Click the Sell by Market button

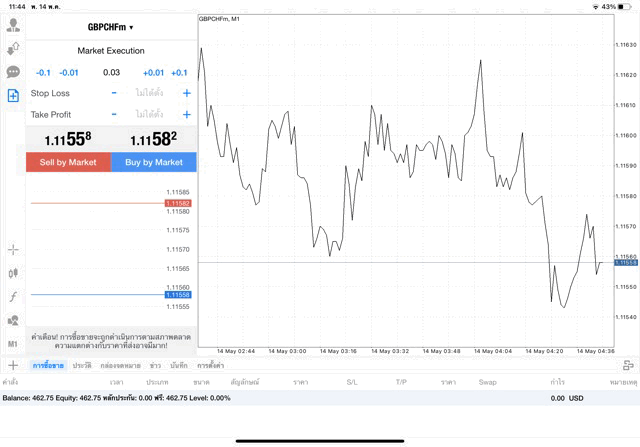(68, 162)
